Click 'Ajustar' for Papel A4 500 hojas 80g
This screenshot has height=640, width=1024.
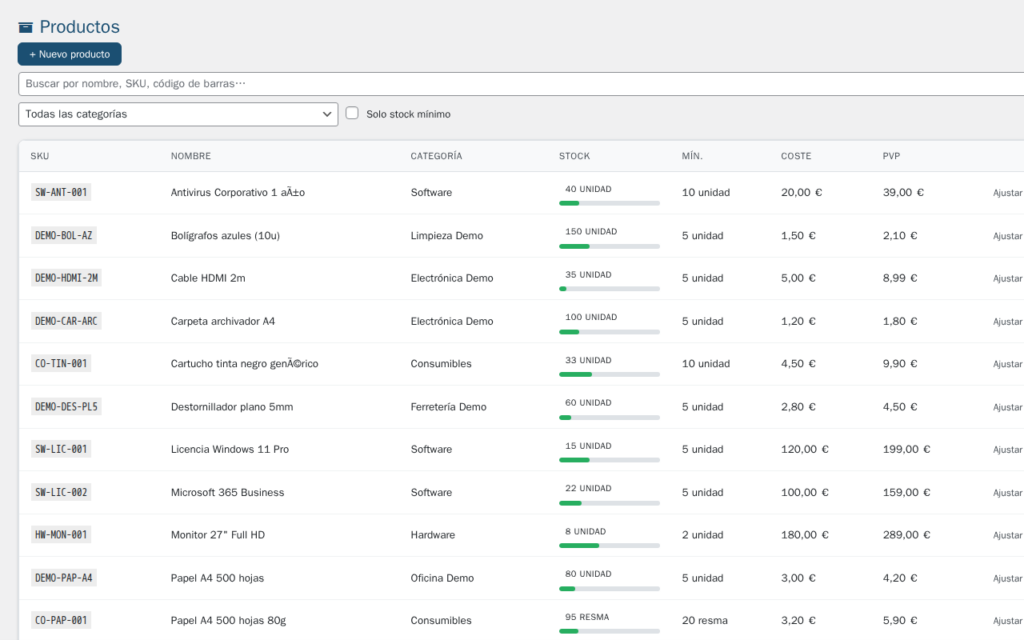tap(1005, 620)
